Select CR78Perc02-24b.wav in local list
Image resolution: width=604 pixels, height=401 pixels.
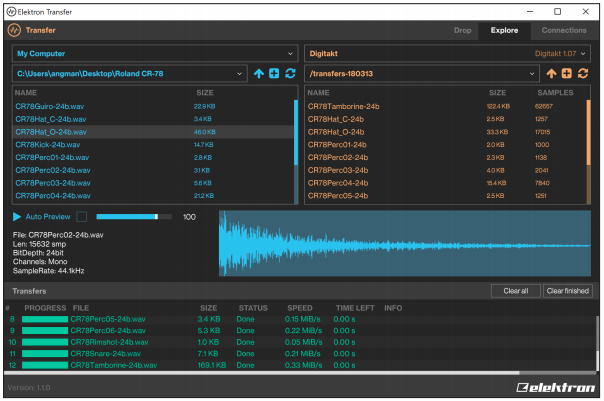(153, 170)
